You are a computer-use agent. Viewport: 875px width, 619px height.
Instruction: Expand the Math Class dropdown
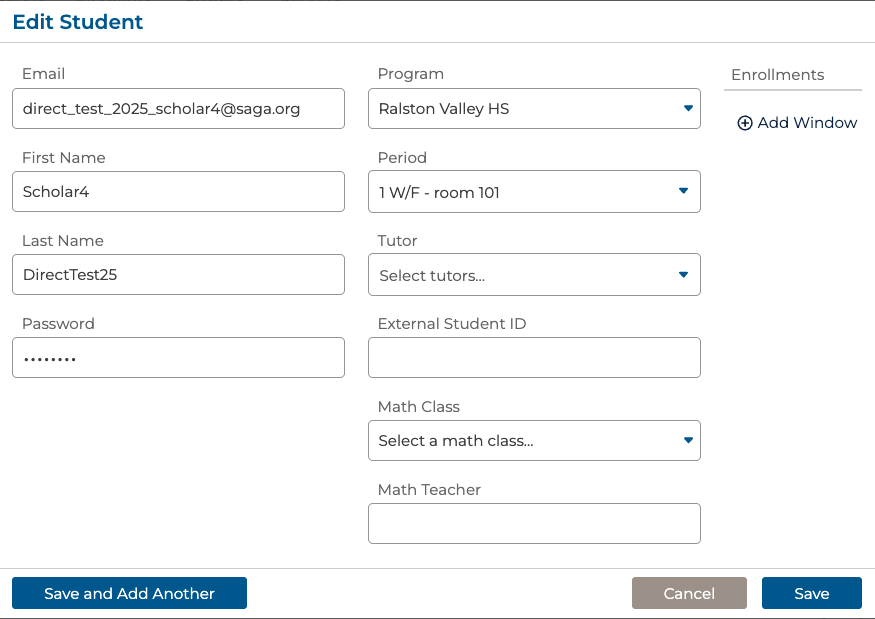[688, 440]
